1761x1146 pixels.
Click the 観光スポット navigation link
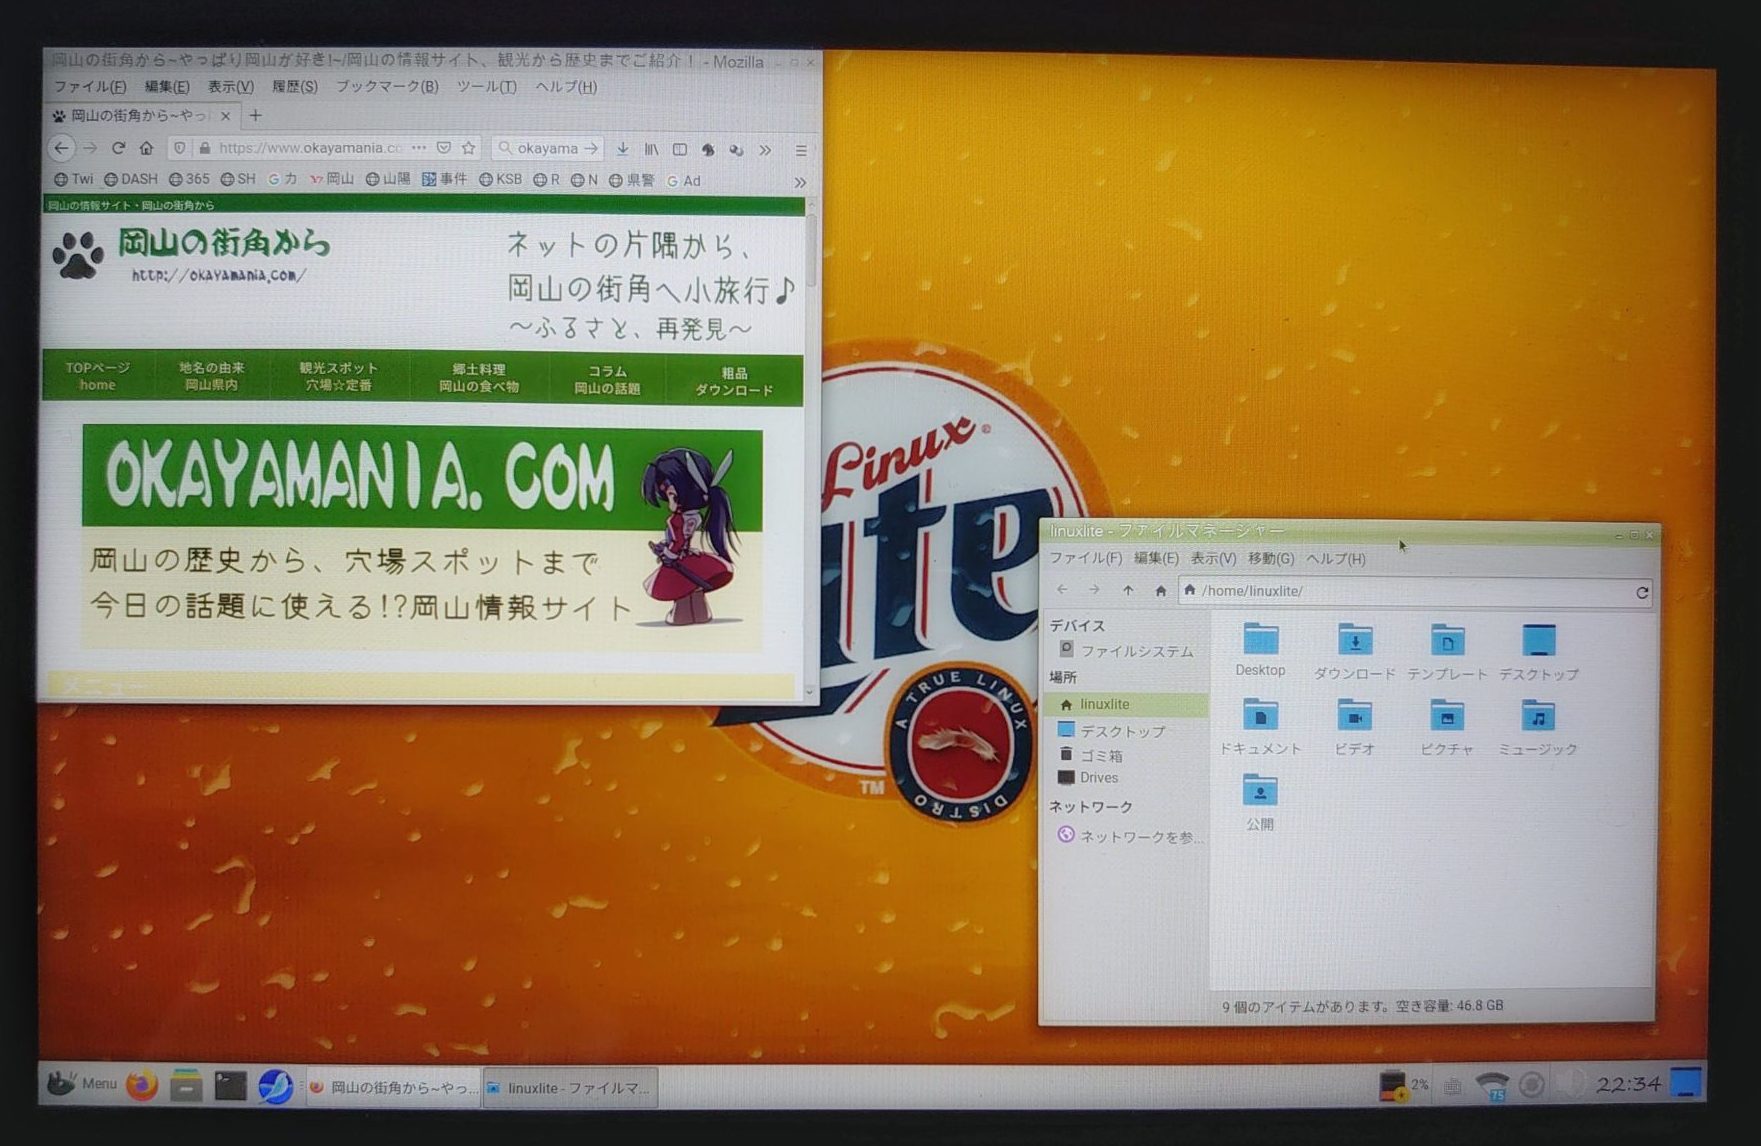[x=338, y=376]
